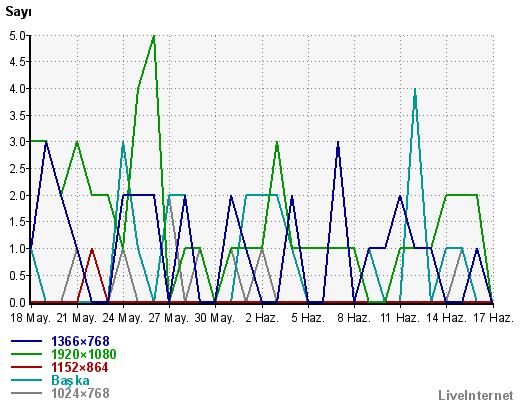Click the teal Başka legend line
520x405 pixels.
click(x=26, y=380)
